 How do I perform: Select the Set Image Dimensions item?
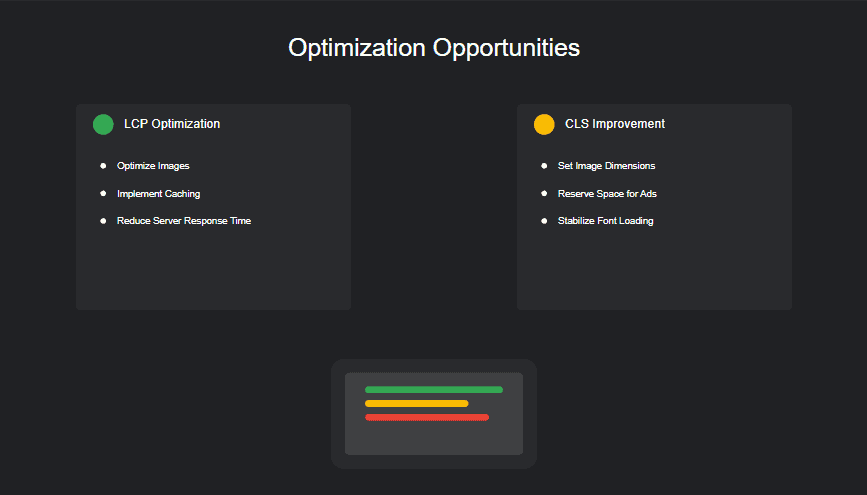click(606, 166)
